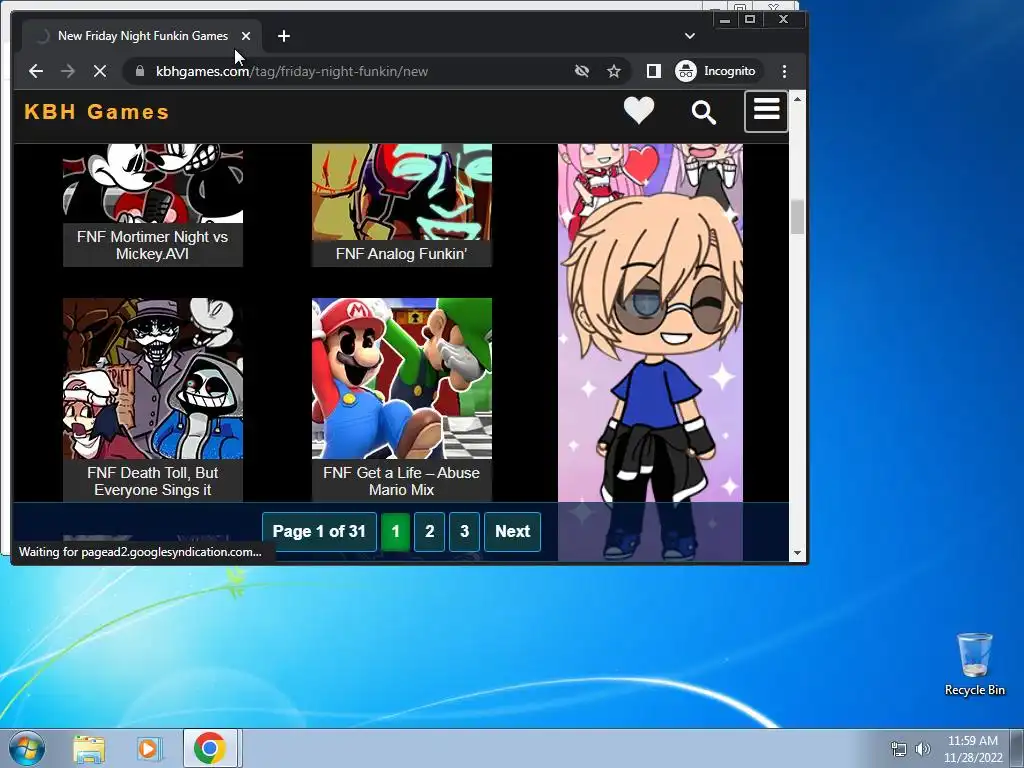The image size is (1024, 768).
Task: Select page 1 in pagination
Action: coord(395,532)
